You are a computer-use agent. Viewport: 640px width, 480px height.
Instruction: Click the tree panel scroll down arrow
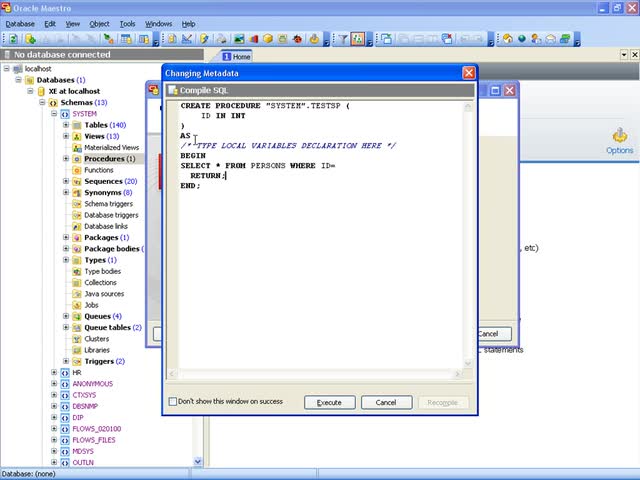click(x=198, y=462)
